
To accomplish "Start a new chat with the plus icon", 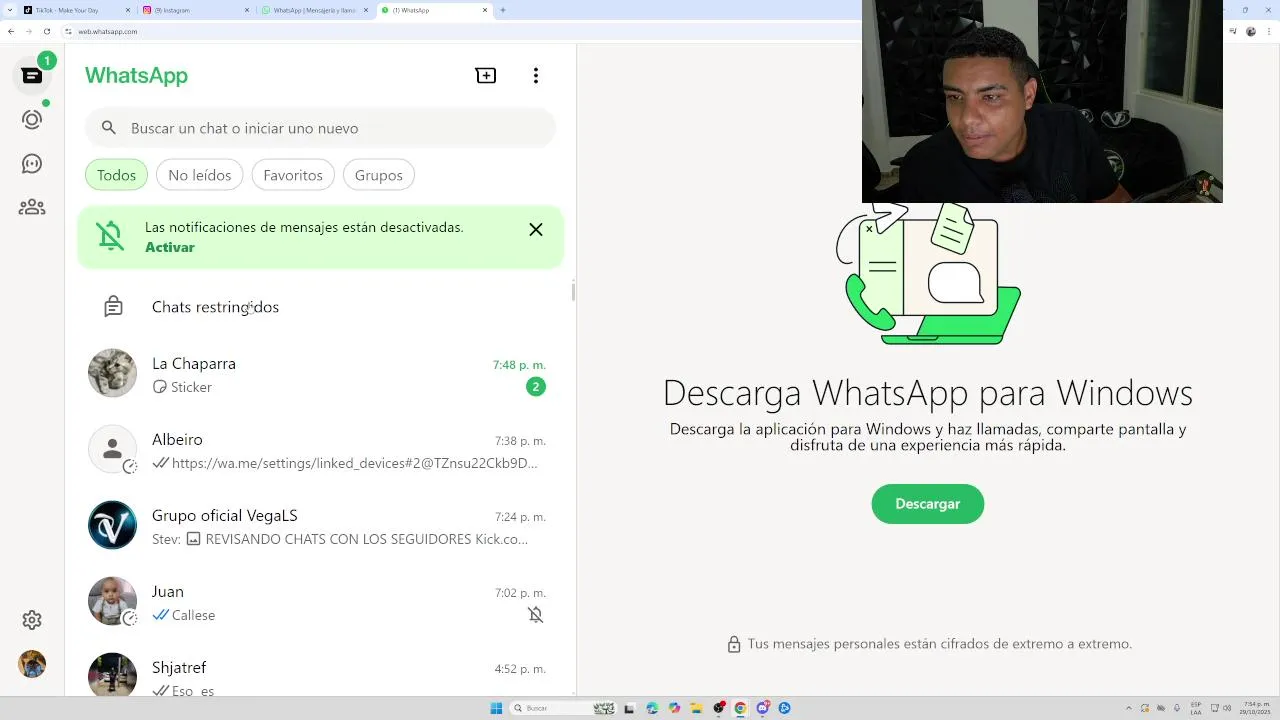I will pyautogui.click(x=486, y=76).
